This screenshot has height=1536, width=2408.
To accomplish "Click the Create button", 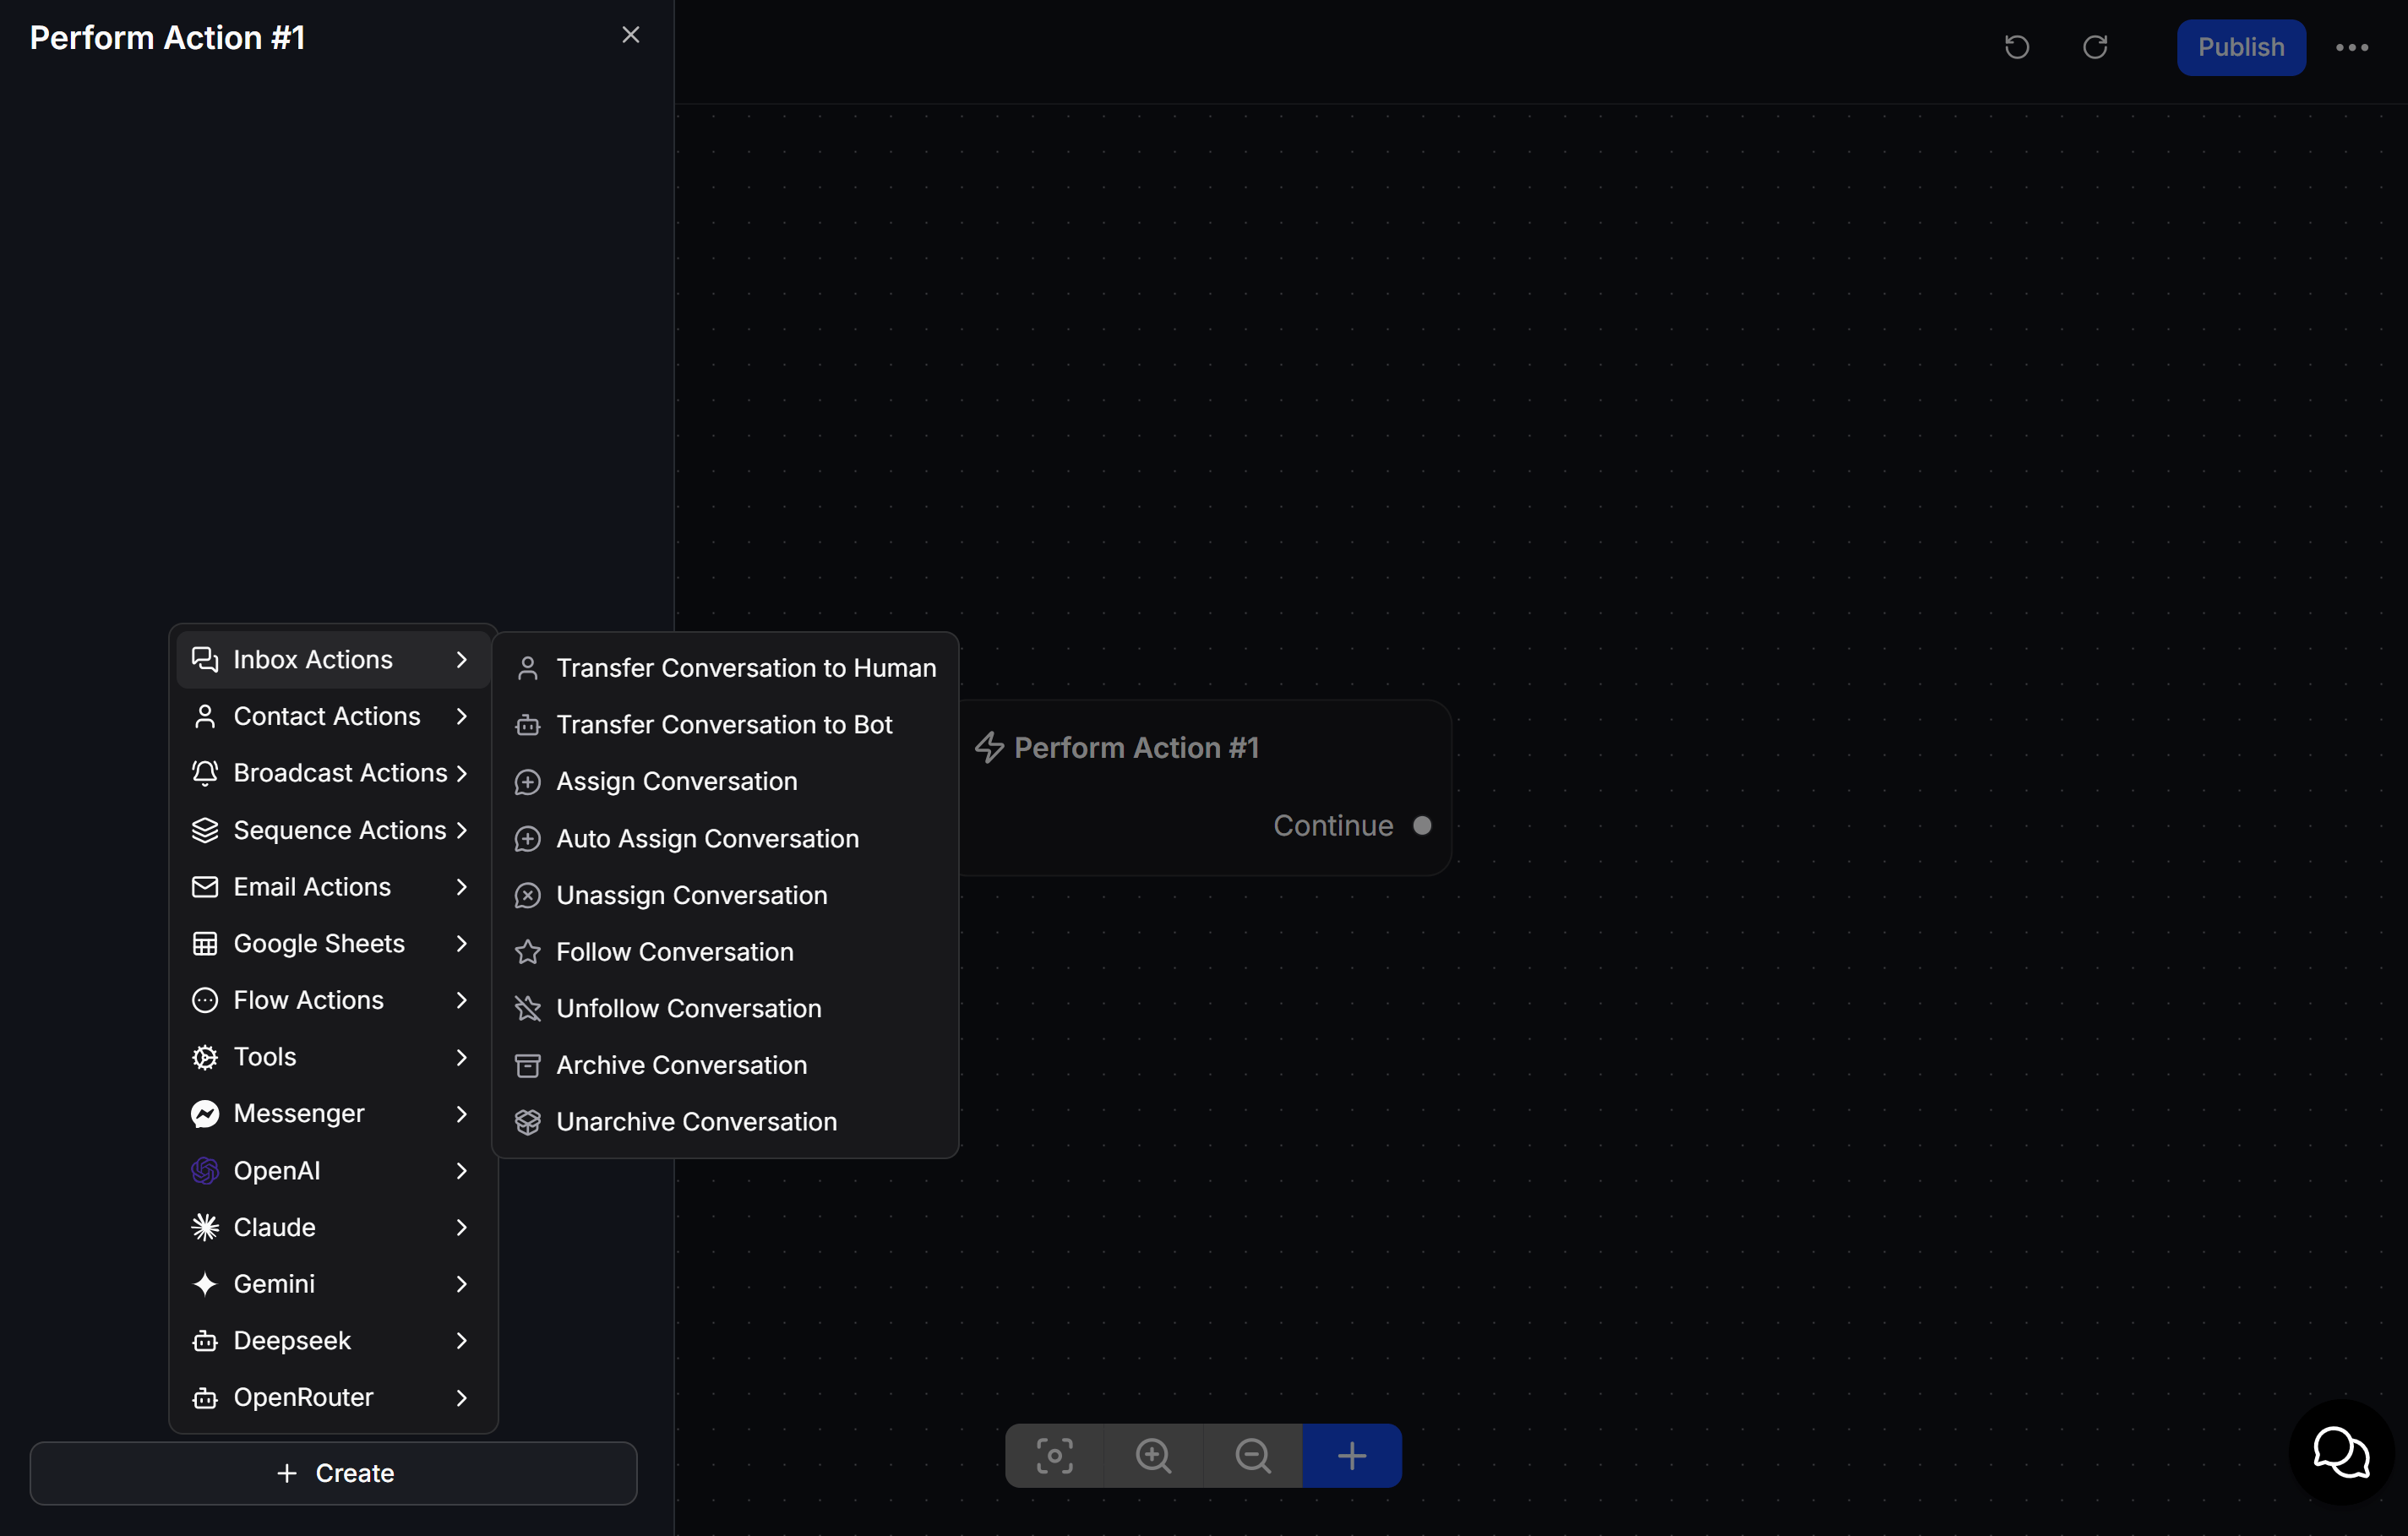I will click(333, 1472).
